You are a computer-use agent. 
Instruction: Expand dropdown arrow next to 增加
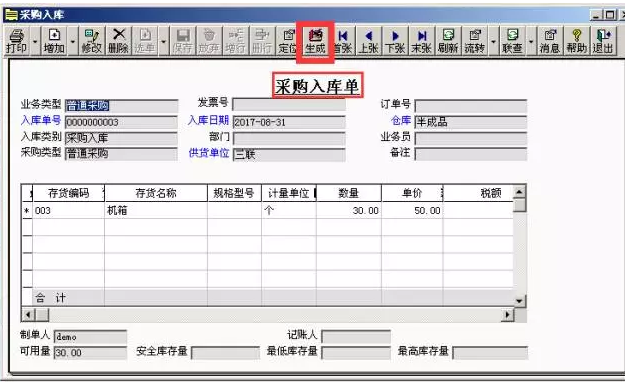click(x=73, y=41)
